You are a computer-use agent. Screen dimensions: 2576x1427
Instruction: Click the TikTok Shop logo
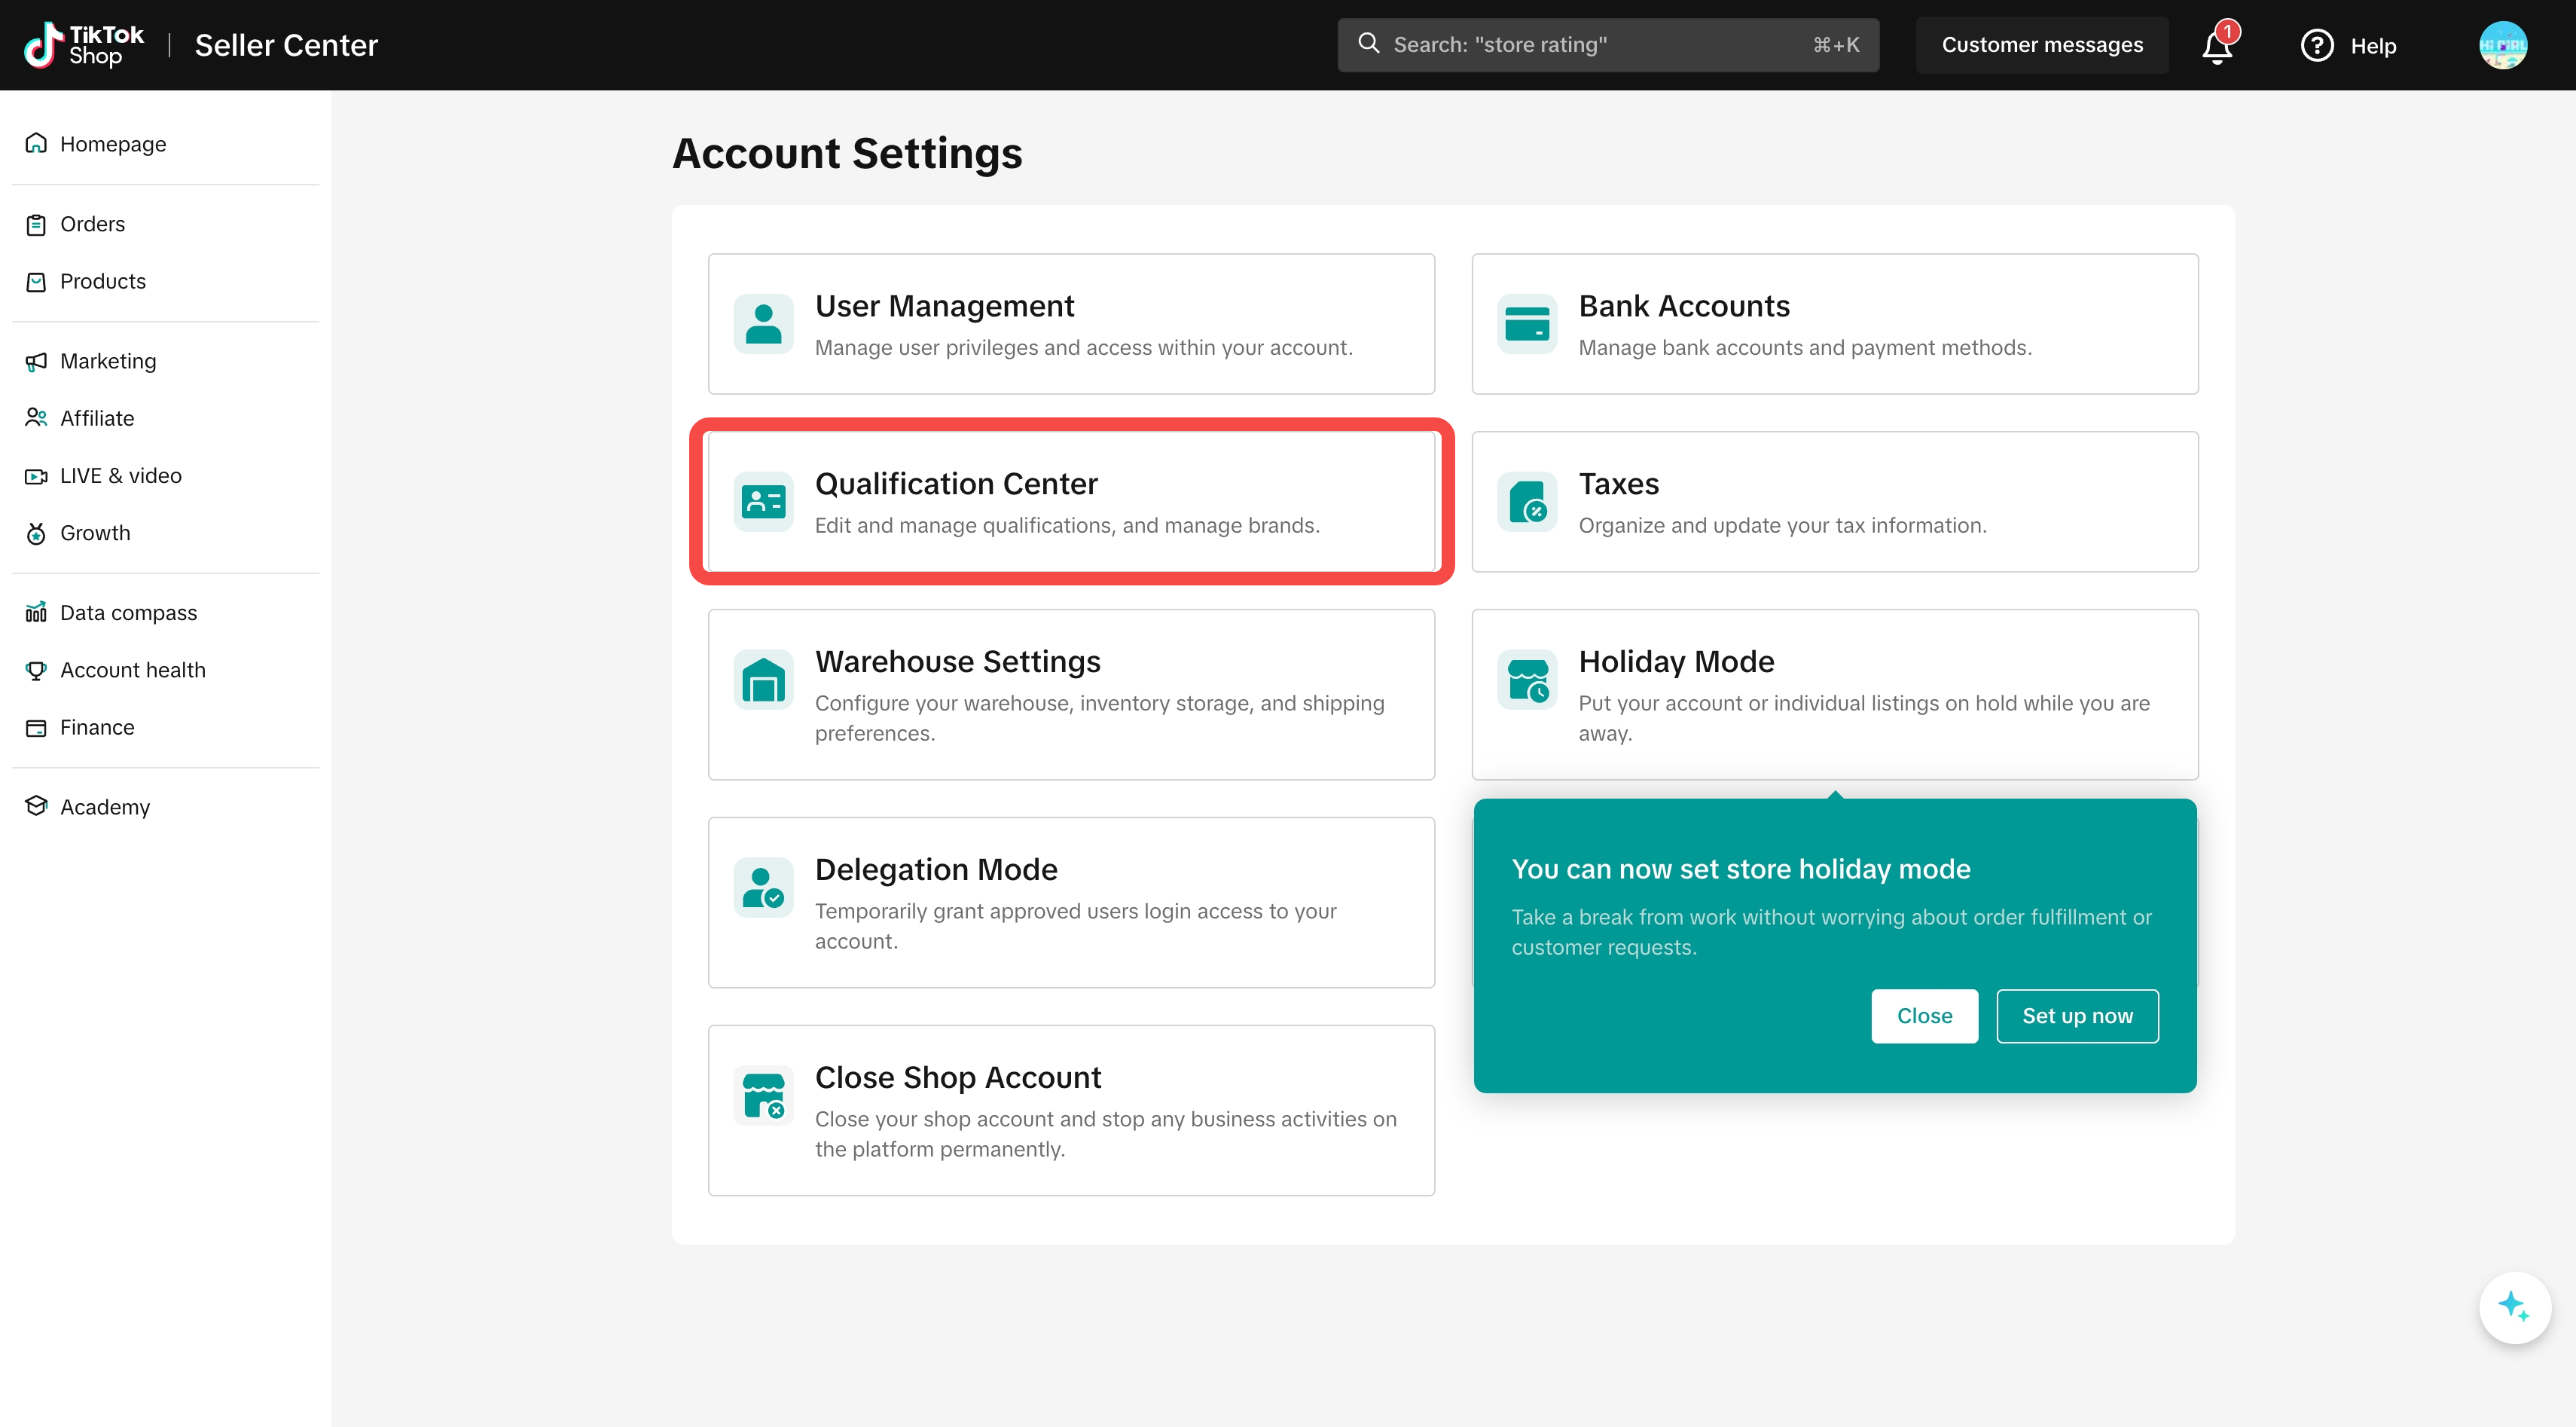click(84, 45)
